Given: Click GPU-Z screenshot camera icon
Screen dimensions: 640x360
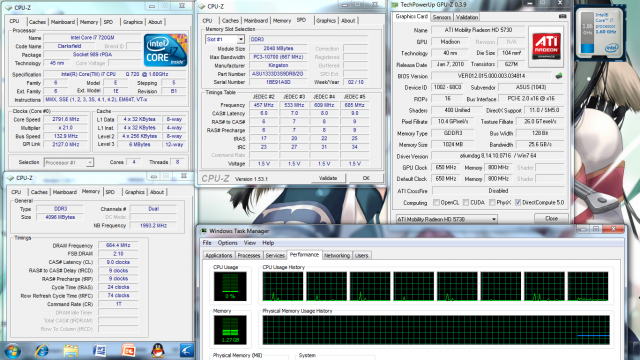Looking at the screenshot, I should coord(562,16).
